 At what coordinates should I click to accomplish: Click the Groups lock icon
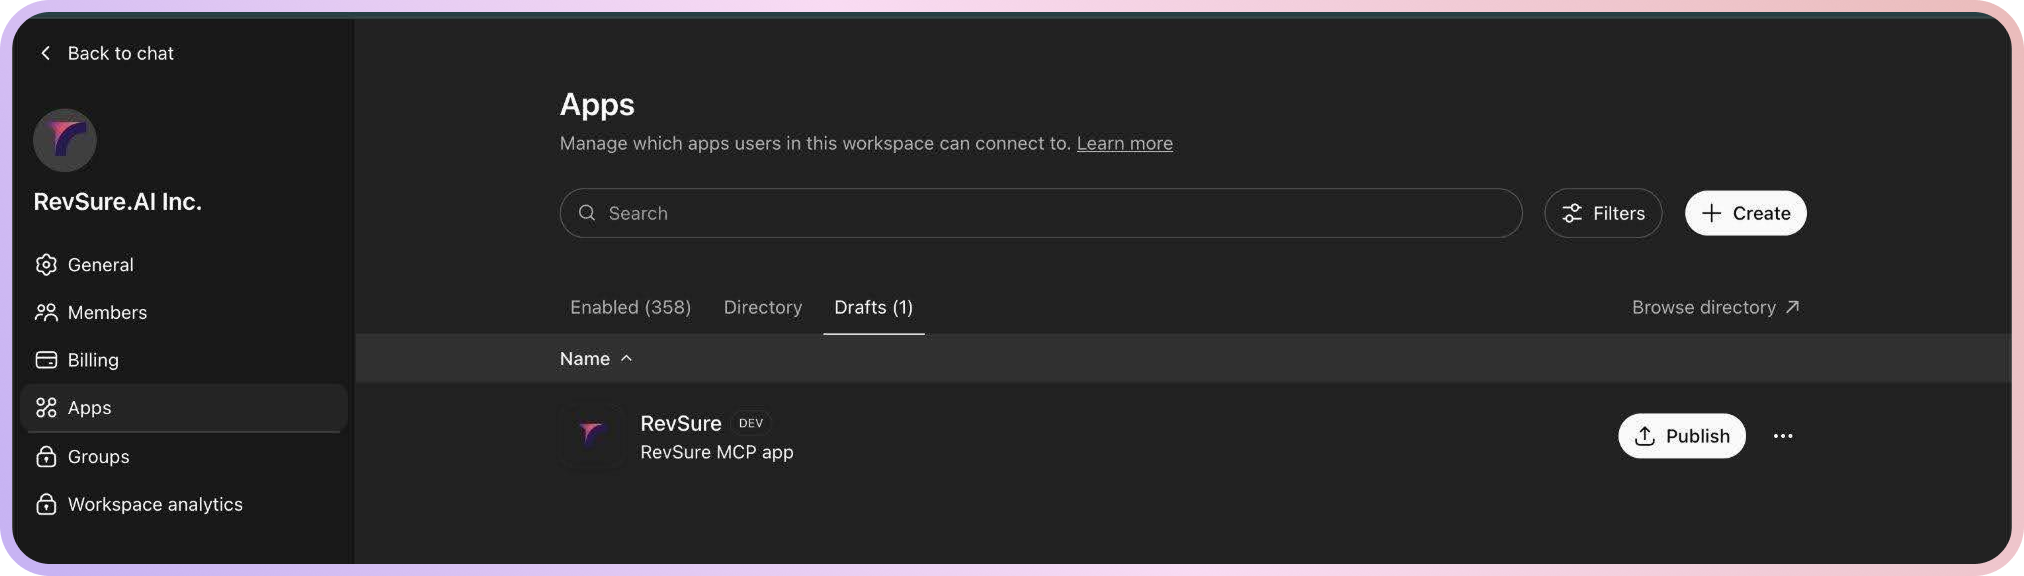pyautogui.click(x=46, y=456)
